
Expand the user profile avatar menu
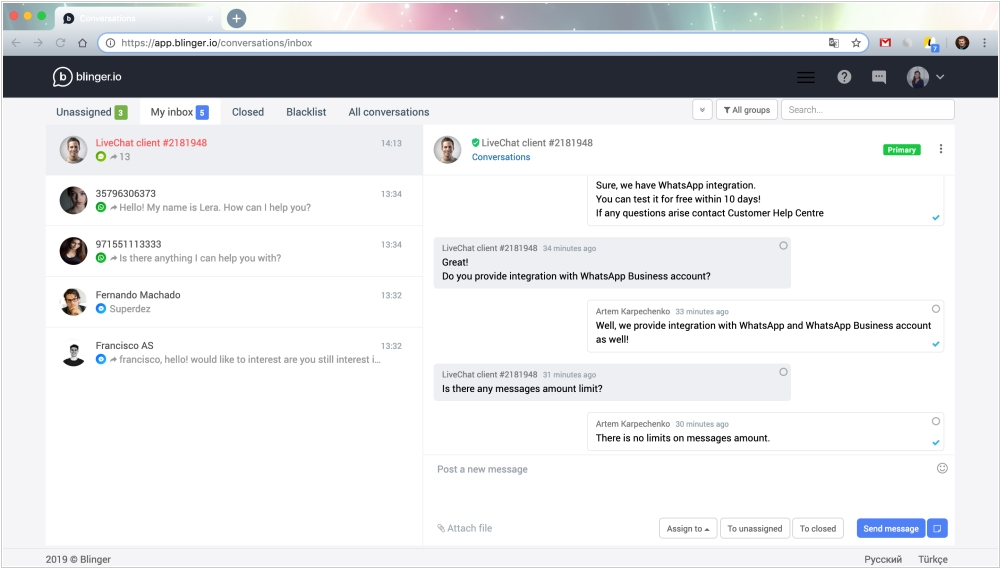[925, 77]
